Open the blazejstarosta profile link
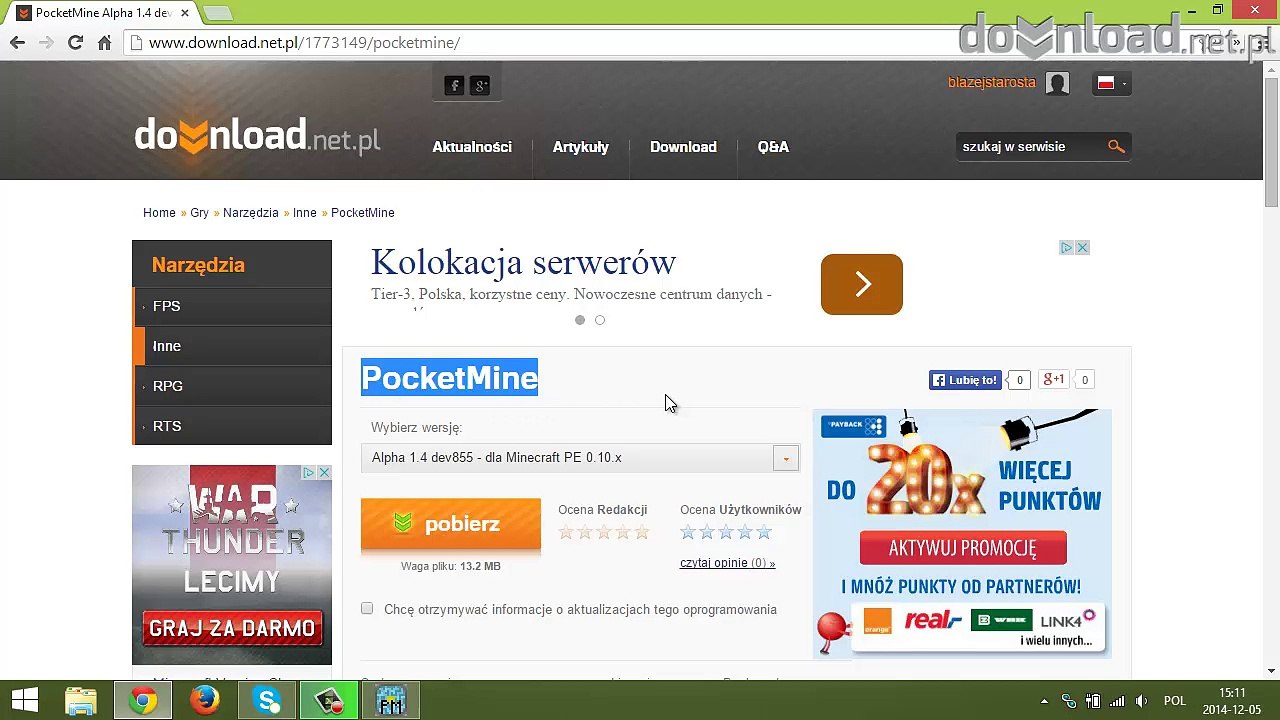 click(x=992, y=83)
